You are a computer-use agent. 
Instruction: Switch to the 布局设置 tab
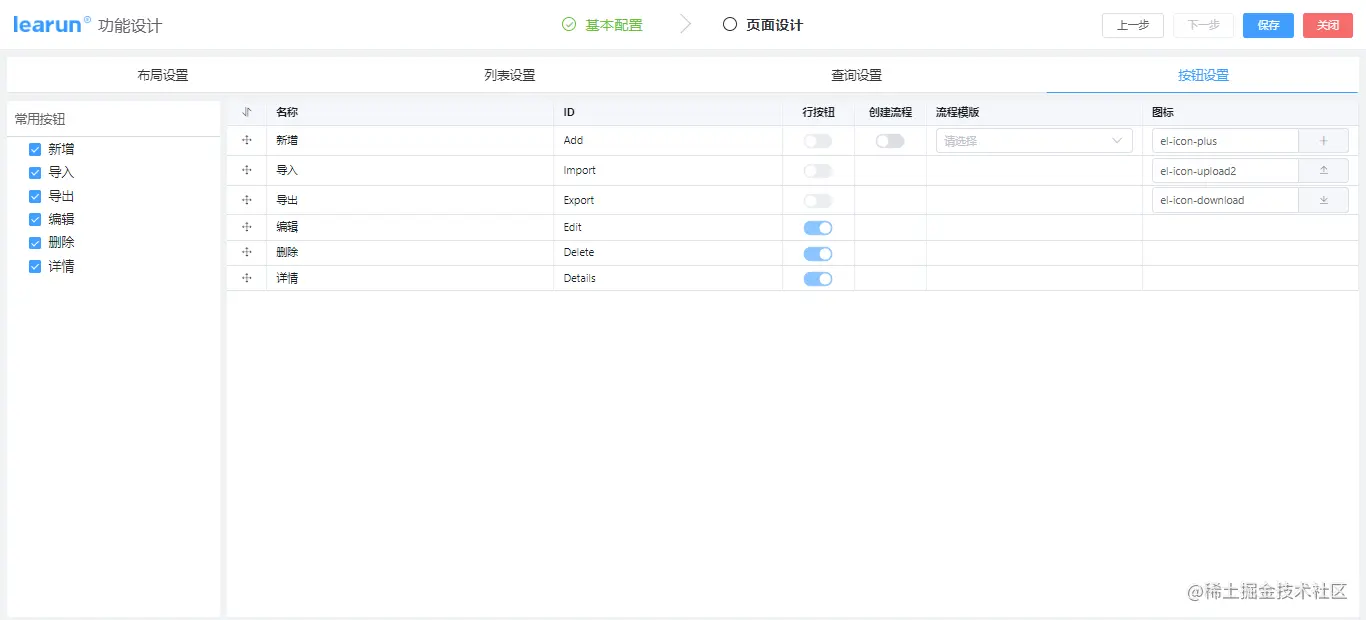click(163, 75)
